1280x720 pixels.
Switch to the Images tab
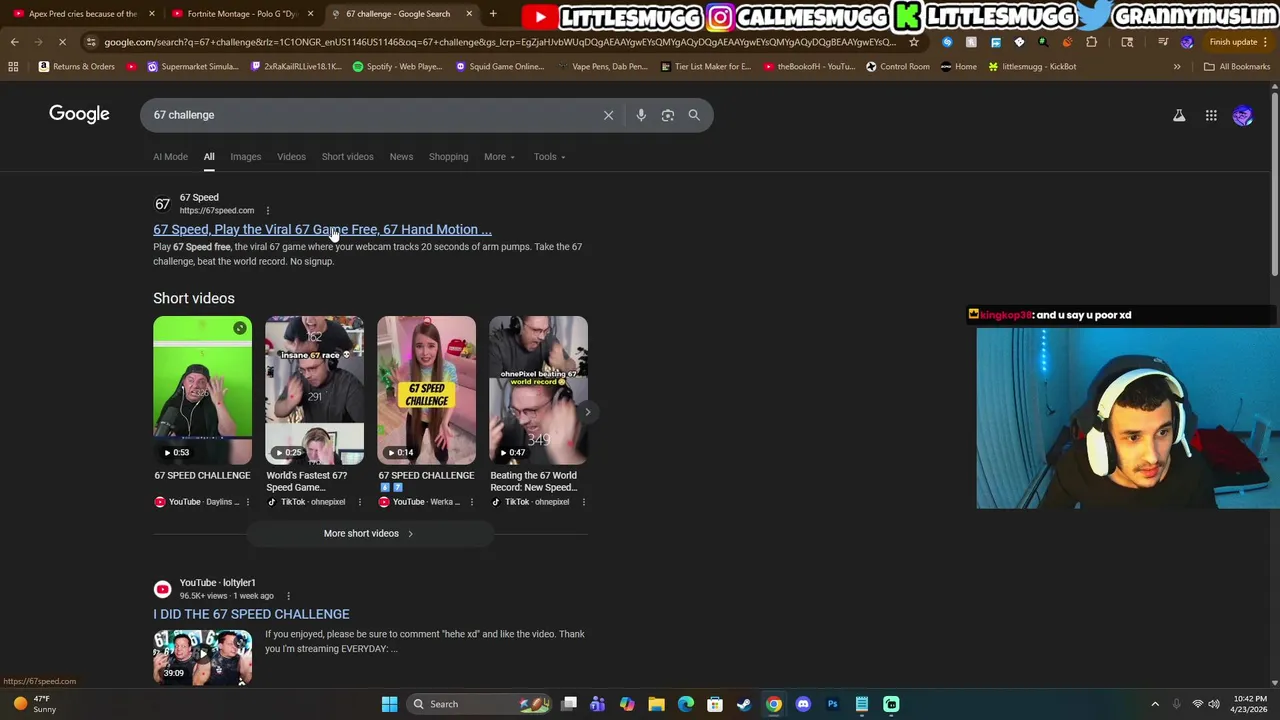point(245,157)
